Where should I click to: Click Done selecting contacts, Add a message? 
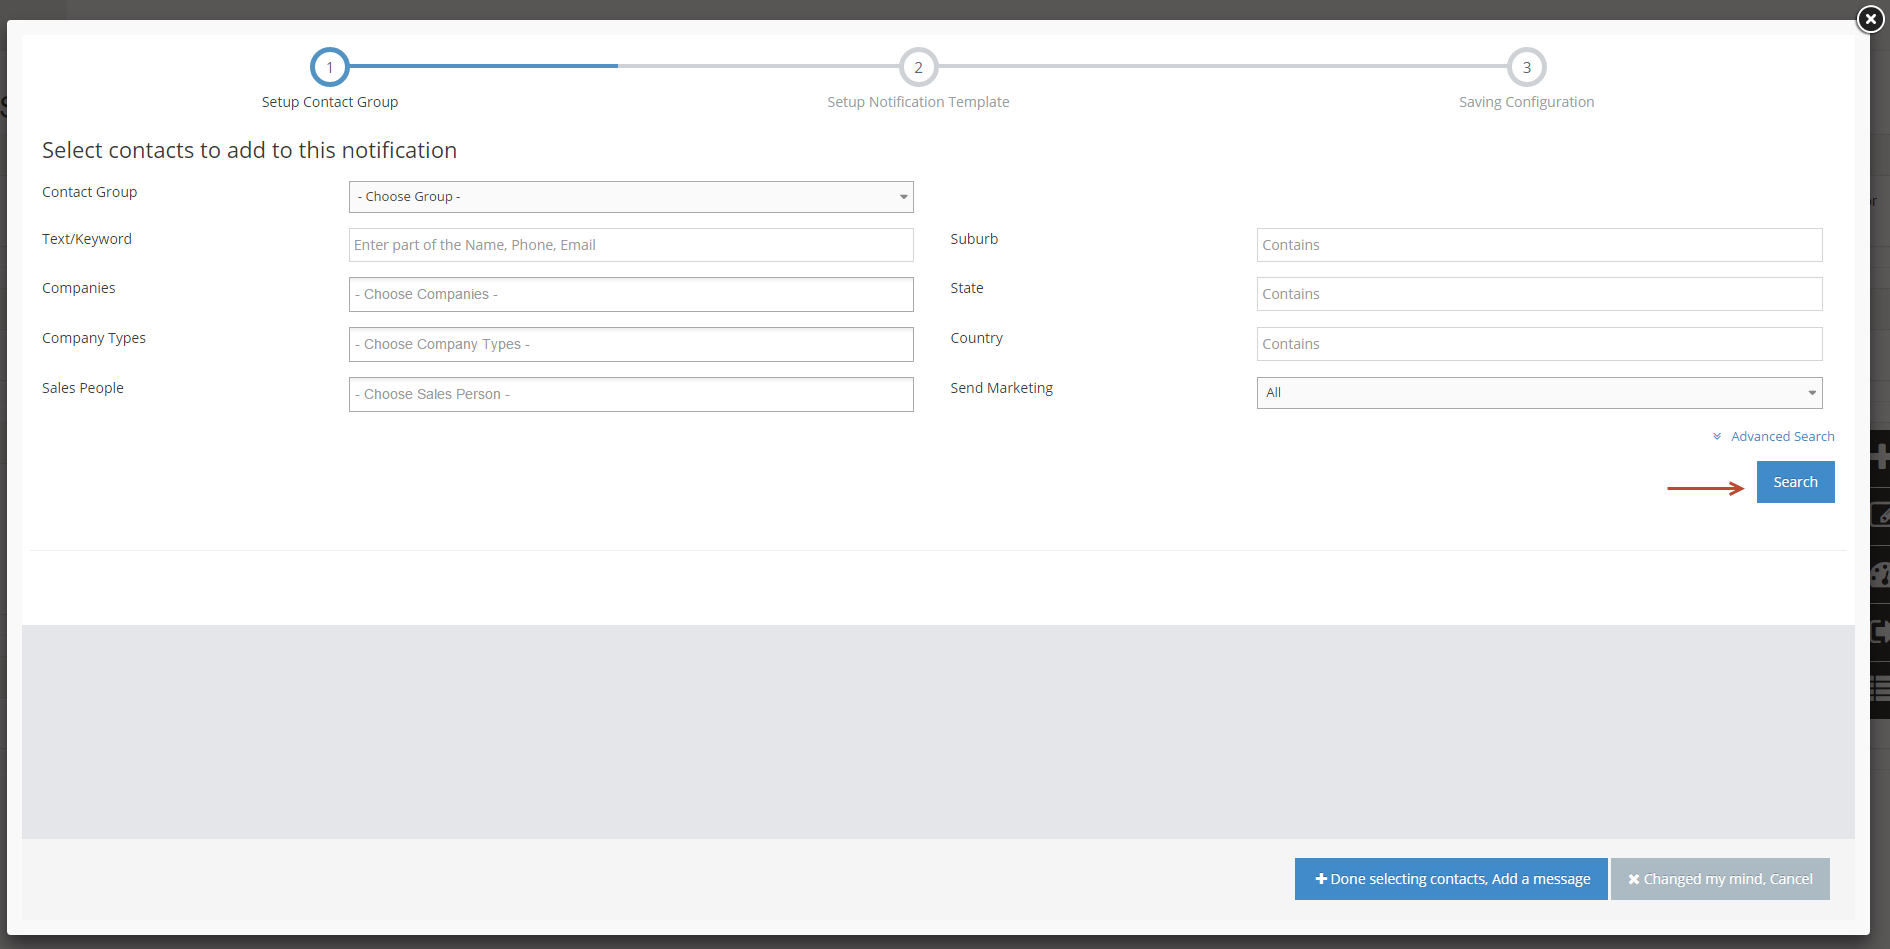pos(1451,879)
